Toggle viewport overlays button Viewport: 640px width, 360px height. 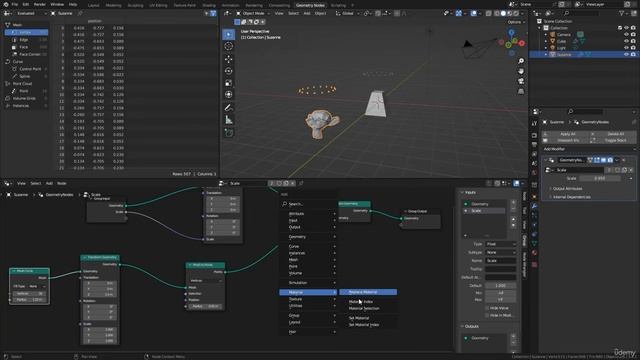[473, 13]
